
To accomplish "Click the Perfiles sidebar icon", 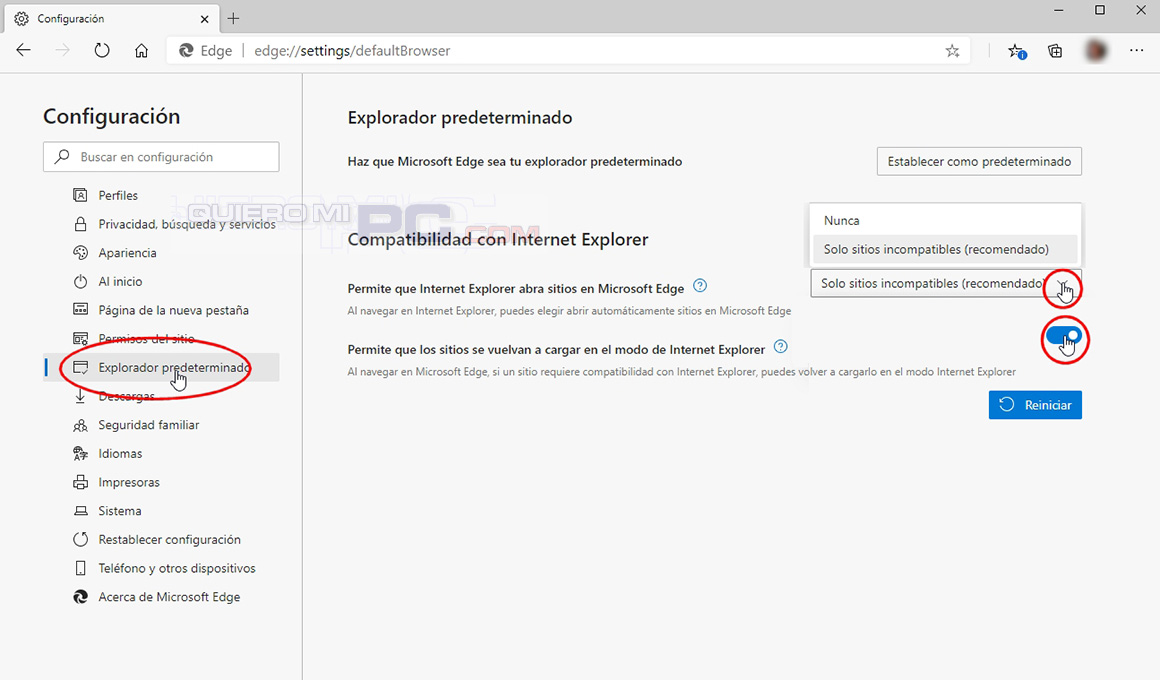I will click(x=80, y=195).
